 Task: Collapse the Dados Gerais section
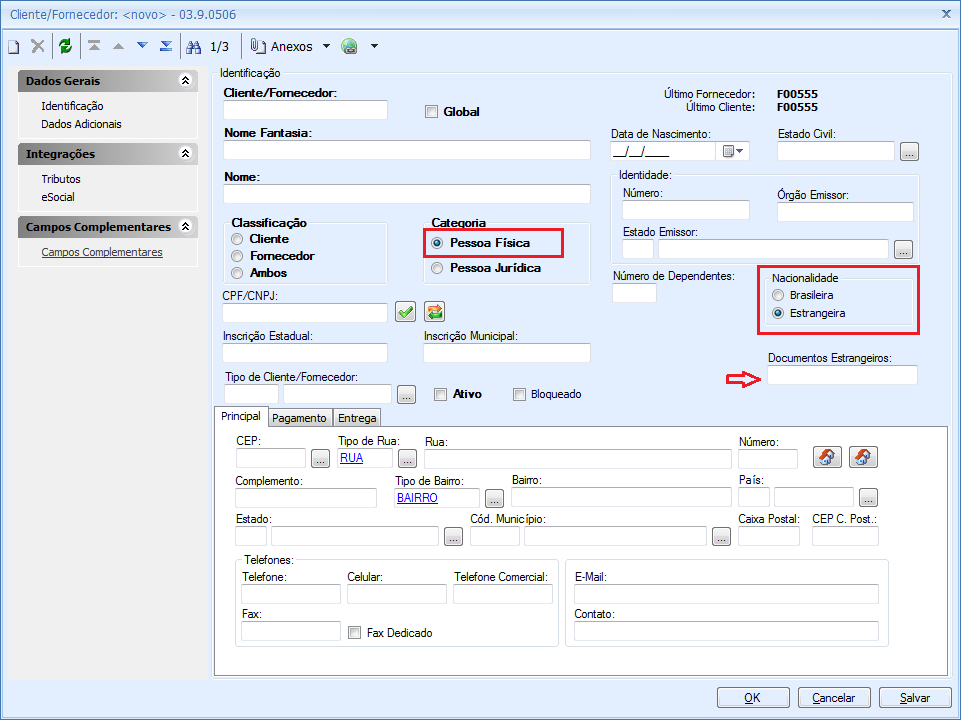[185, 80]
